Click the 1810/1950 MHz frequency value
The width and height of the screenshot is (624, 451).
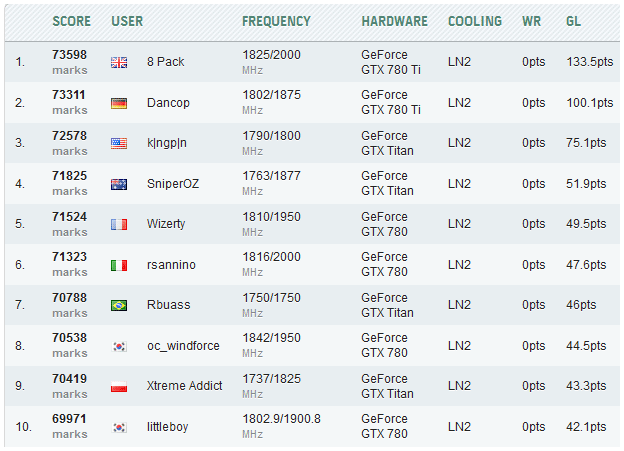(271, 224)
